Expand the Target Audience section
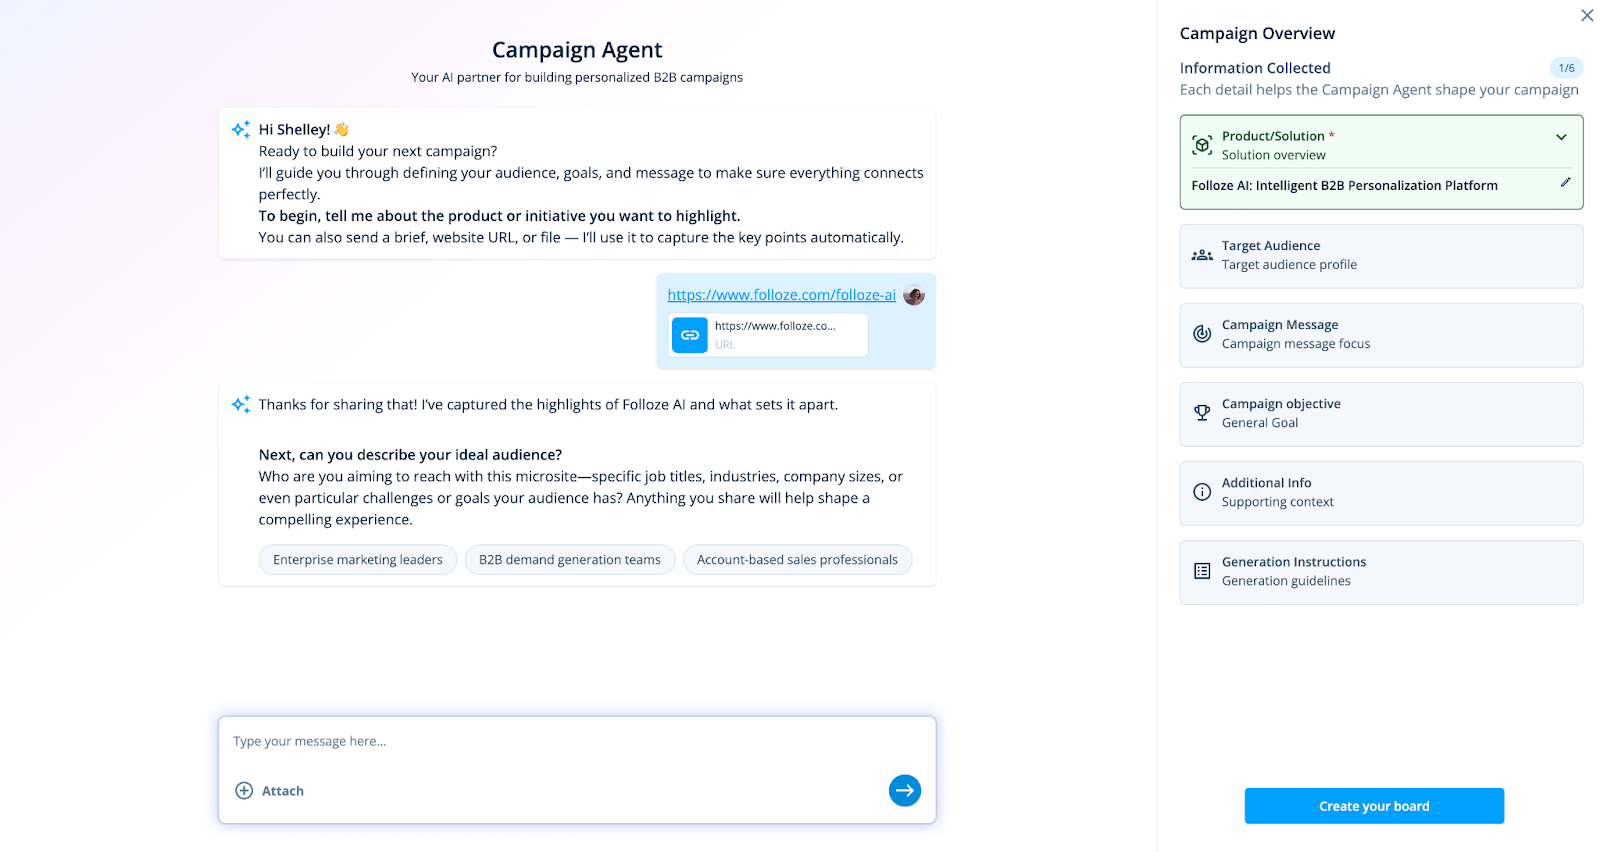Viewport: 1600px width, 852px height. [x=1380, y=256]
